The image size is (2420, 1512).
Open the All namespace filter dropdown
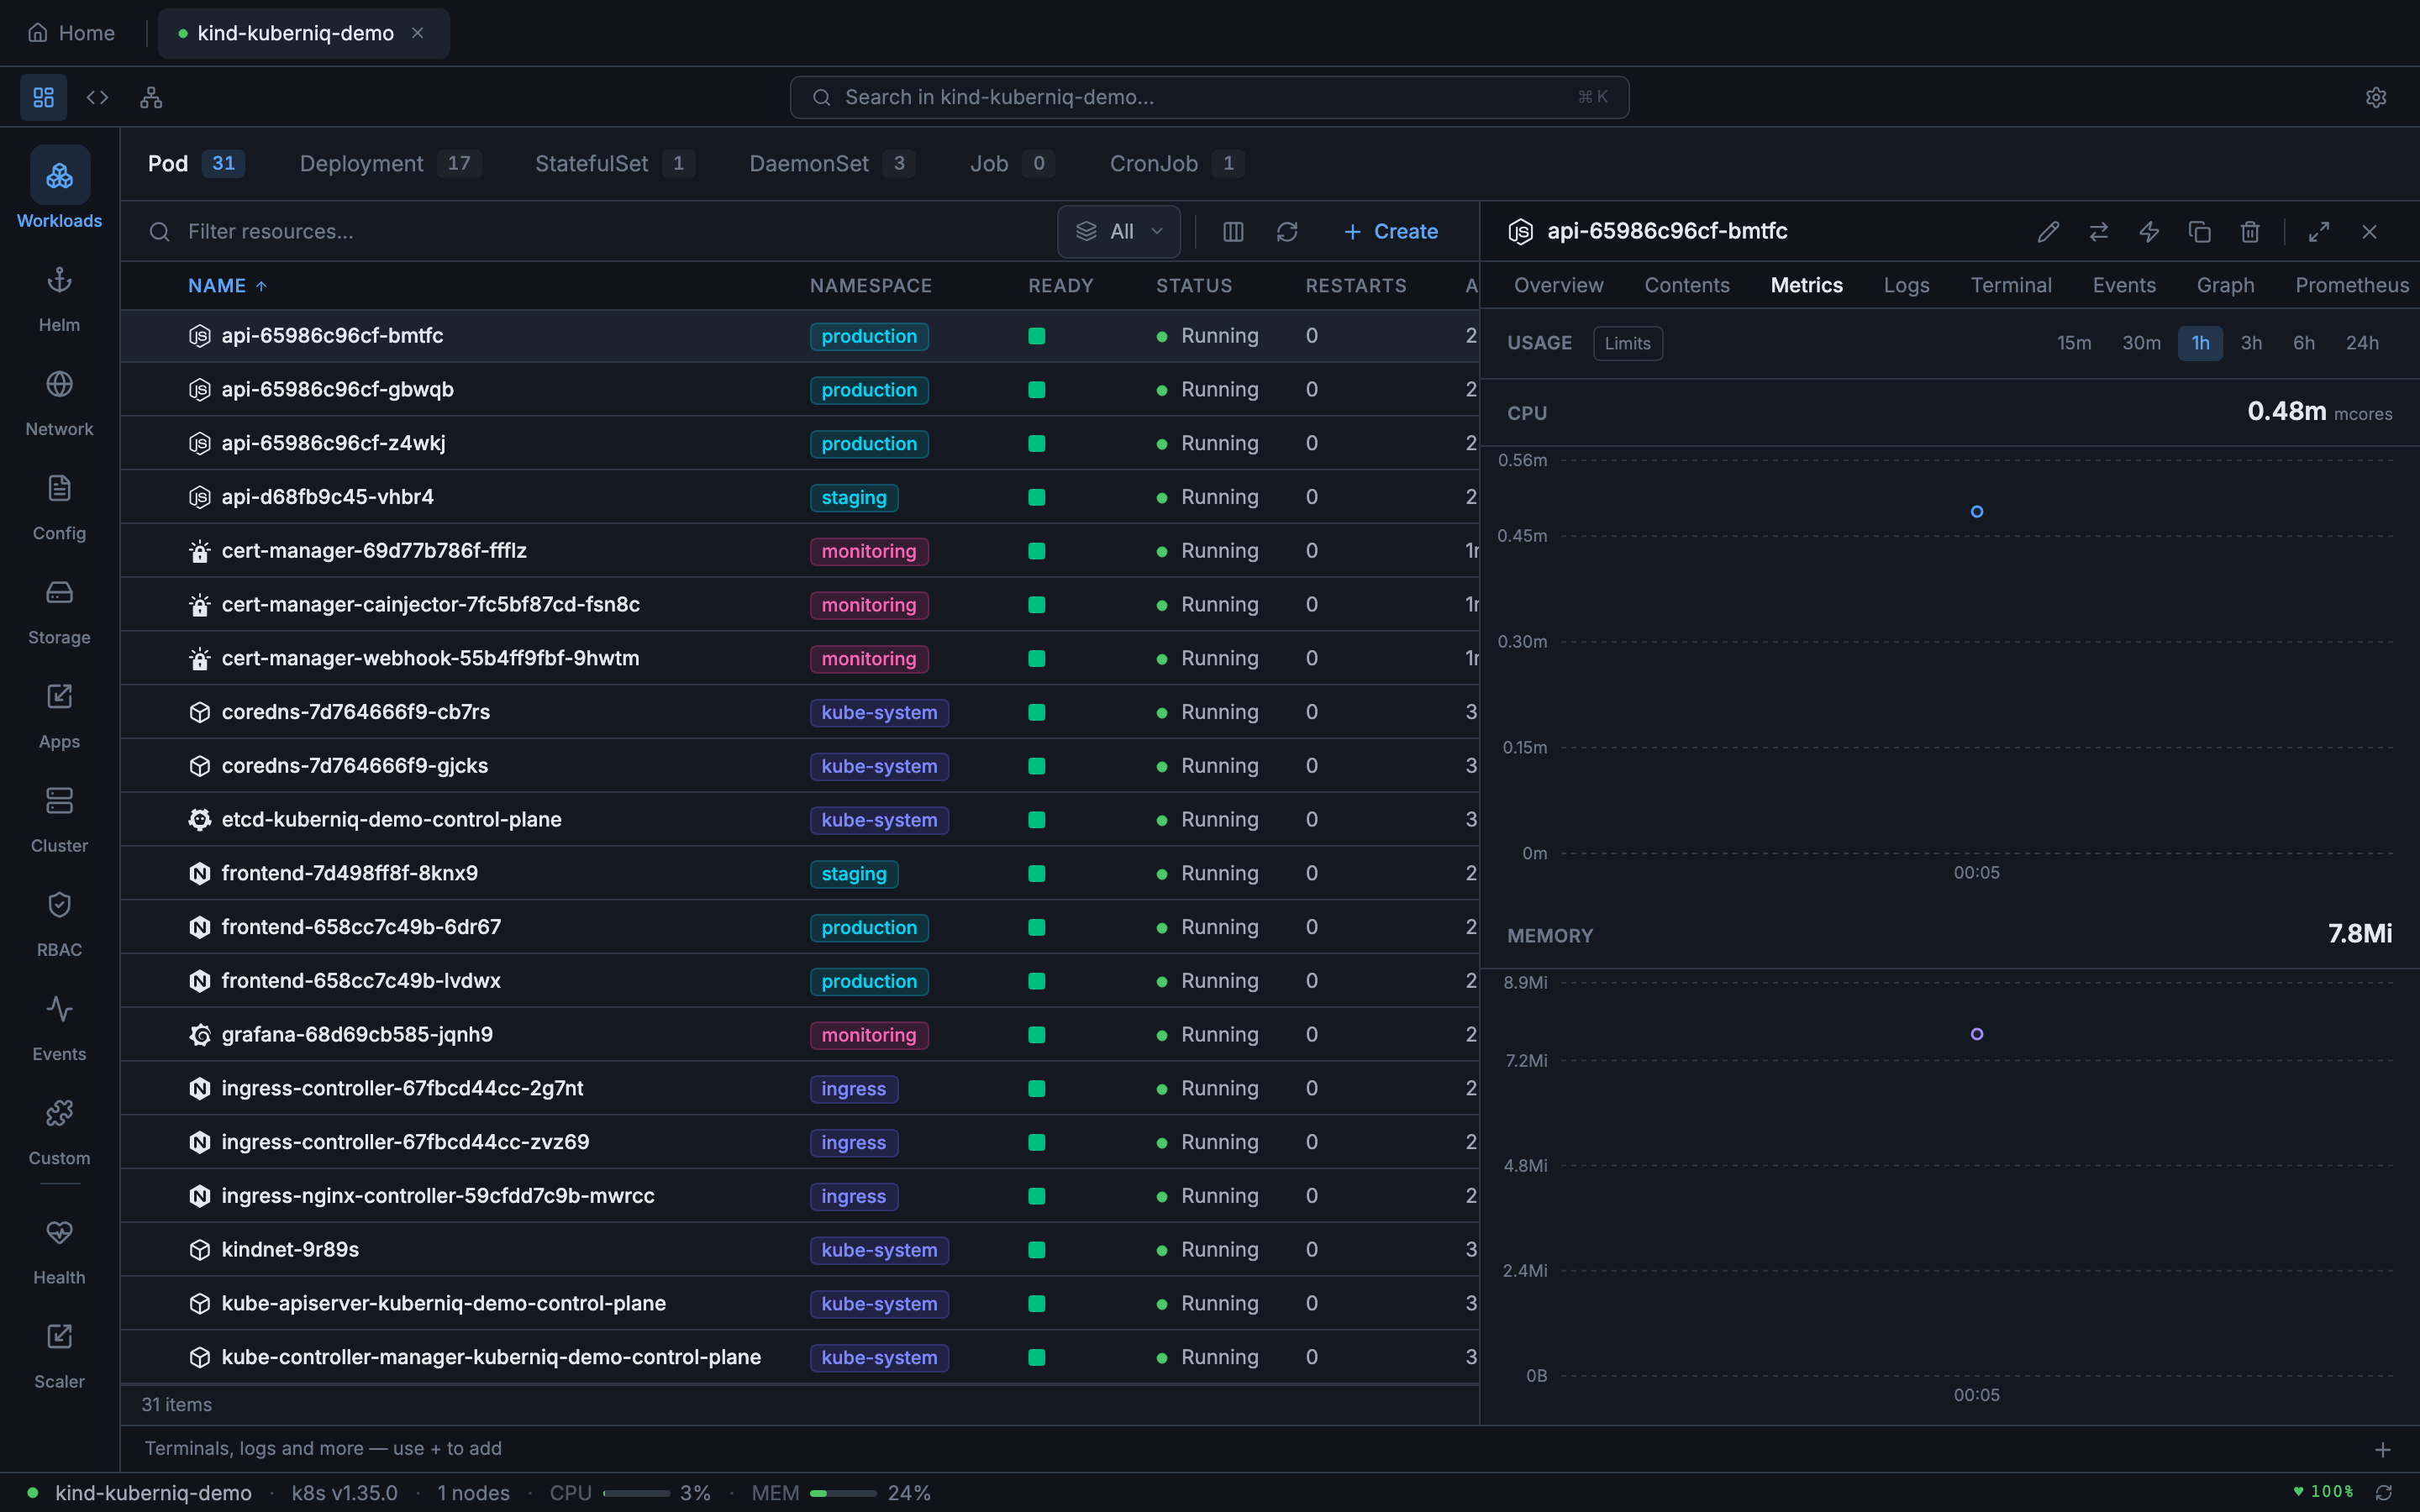click(x=1117, y=231)
